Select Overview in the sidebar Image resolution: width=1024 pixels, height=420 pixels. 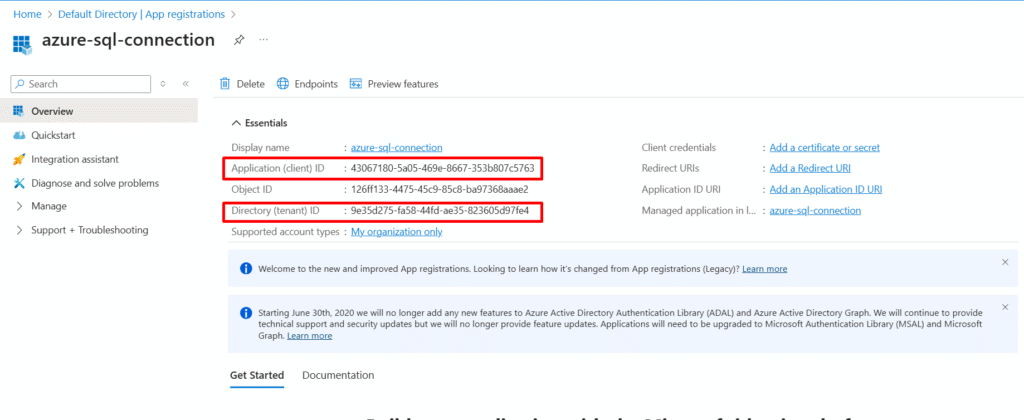[99, 111]
